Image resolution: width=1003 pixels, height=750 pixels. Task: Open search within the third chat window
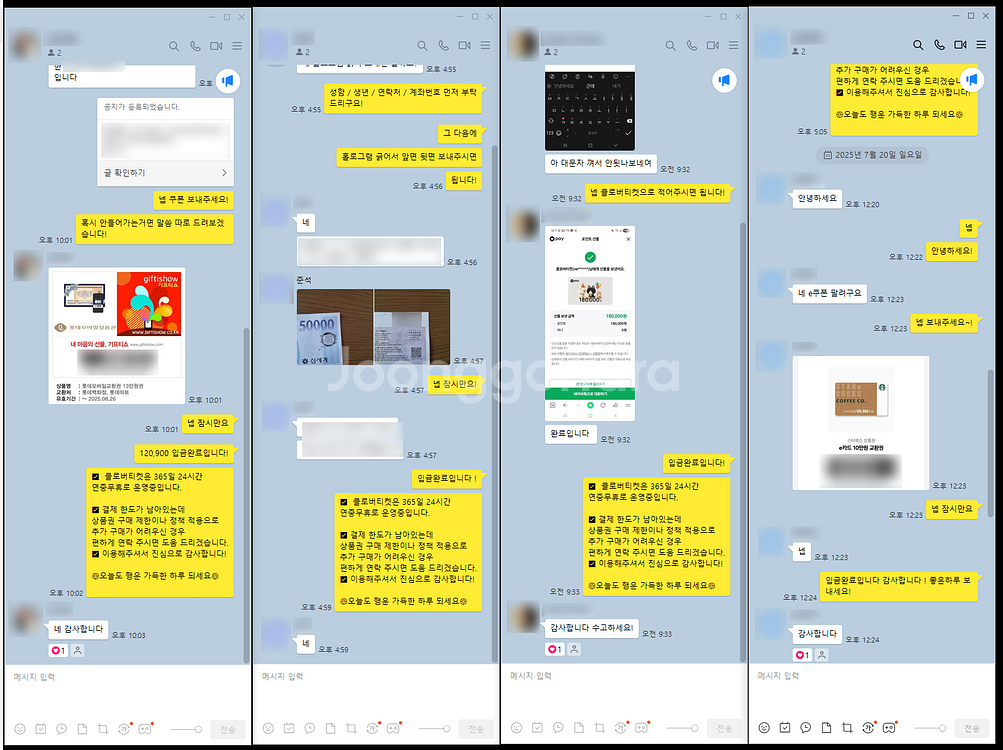(x=671, y=45)
